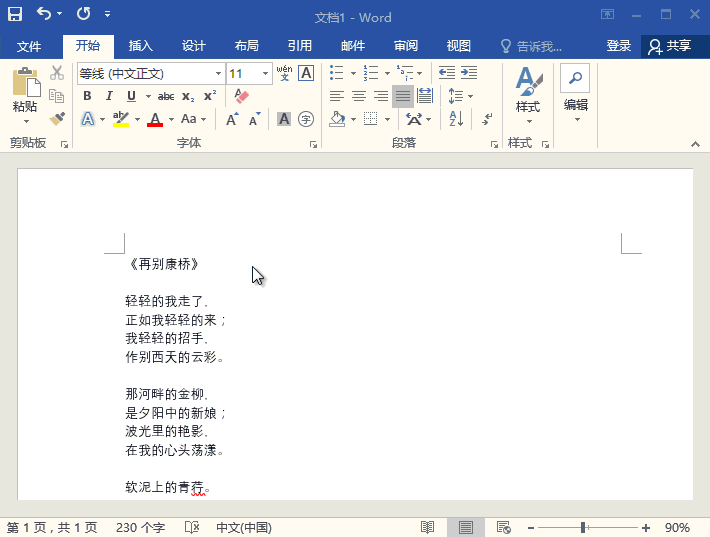This screenshot has height=537, width=710.
Task: Apply character shading icon
Action: pos(284,119)
